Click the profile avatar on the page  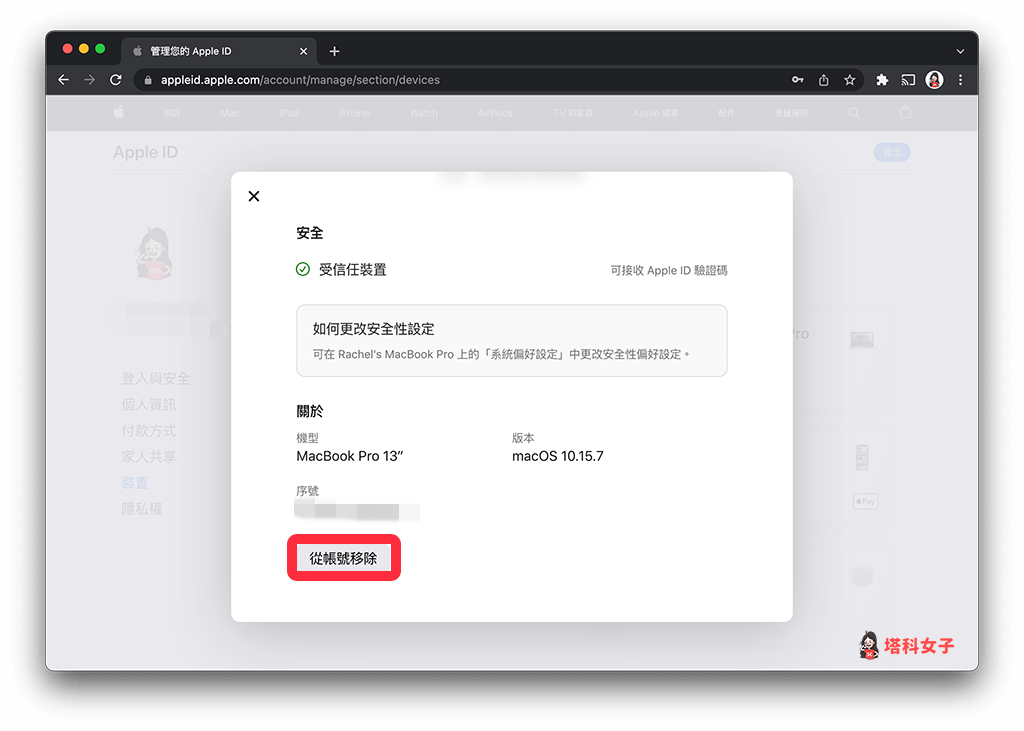click(154, 253)
